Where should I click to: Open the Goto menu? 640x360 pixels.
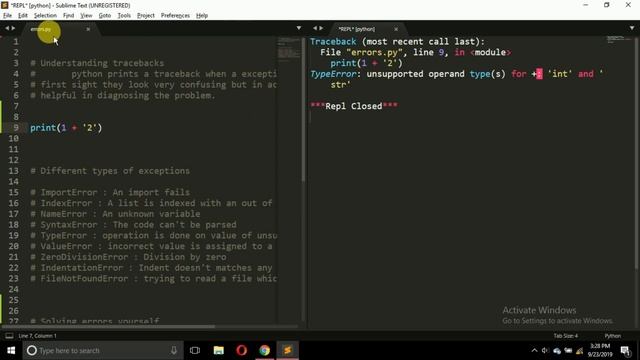104,16
